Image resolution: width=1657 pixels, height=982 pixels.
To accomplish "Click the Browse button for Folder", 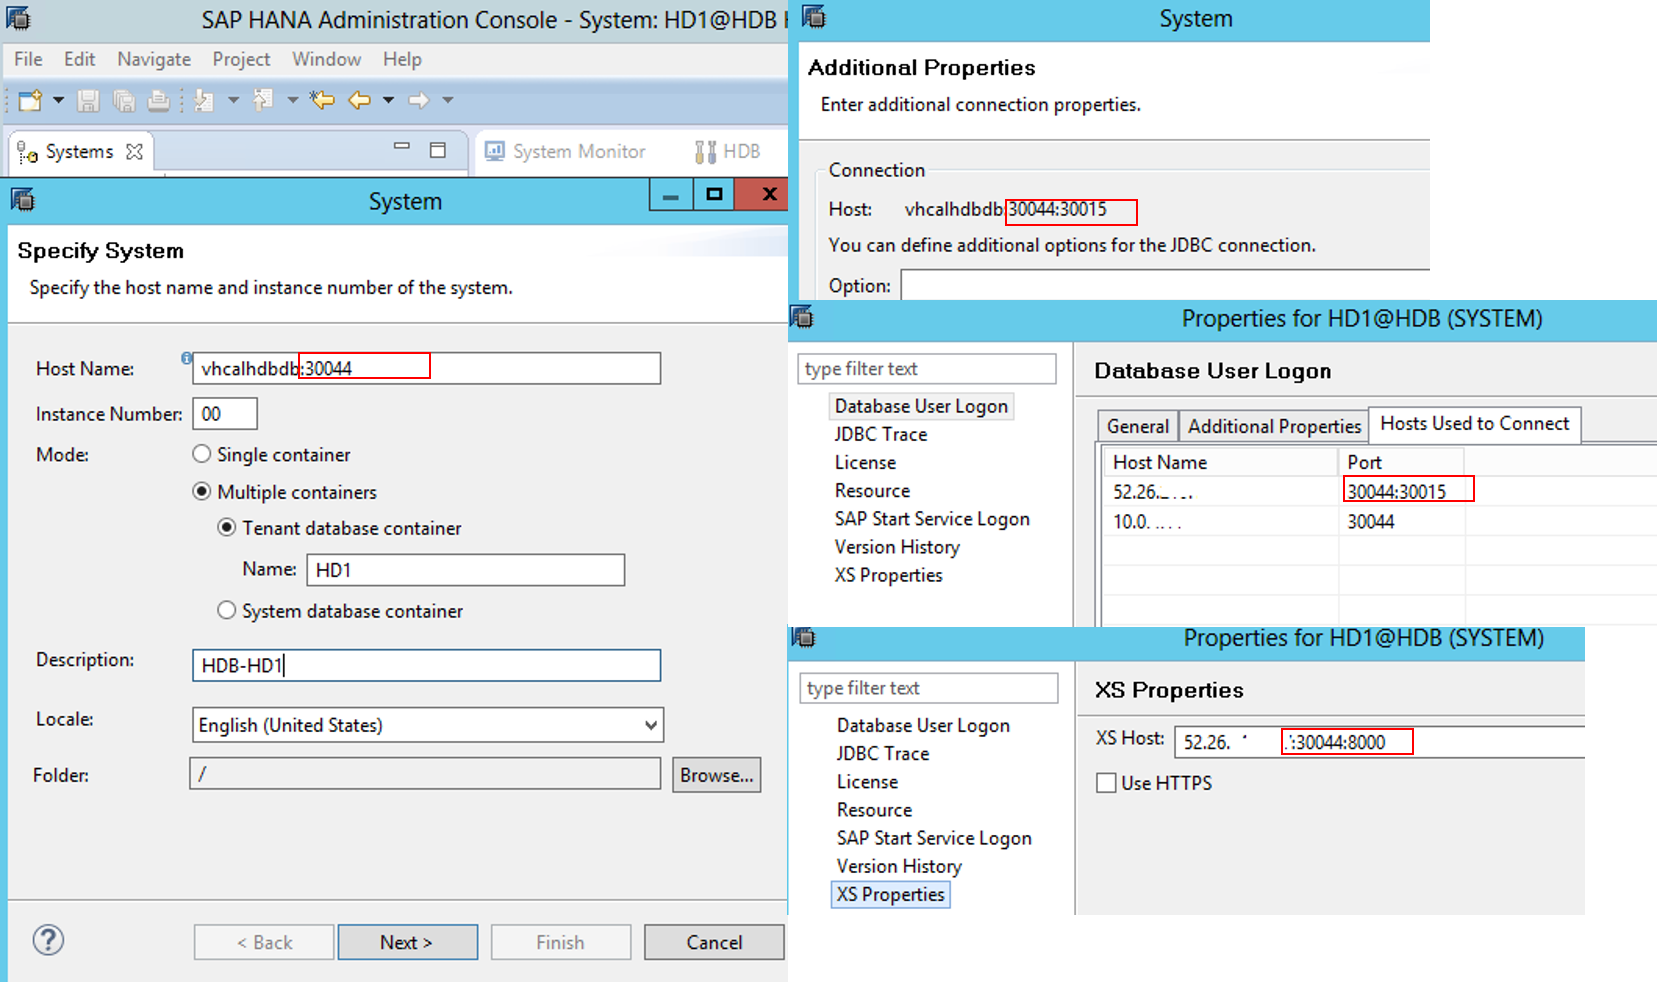I will tap(716, 774).
